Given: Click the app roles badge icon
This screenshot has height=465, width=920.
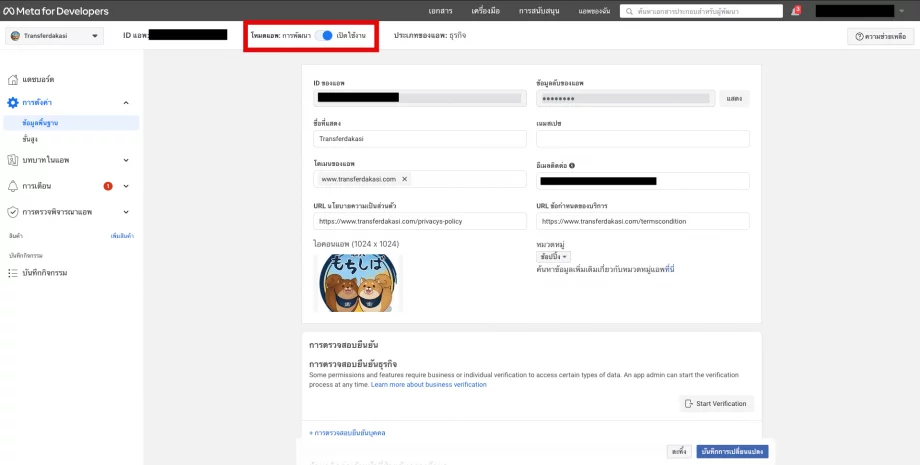Looking at the screenshot, I should 13,160.
